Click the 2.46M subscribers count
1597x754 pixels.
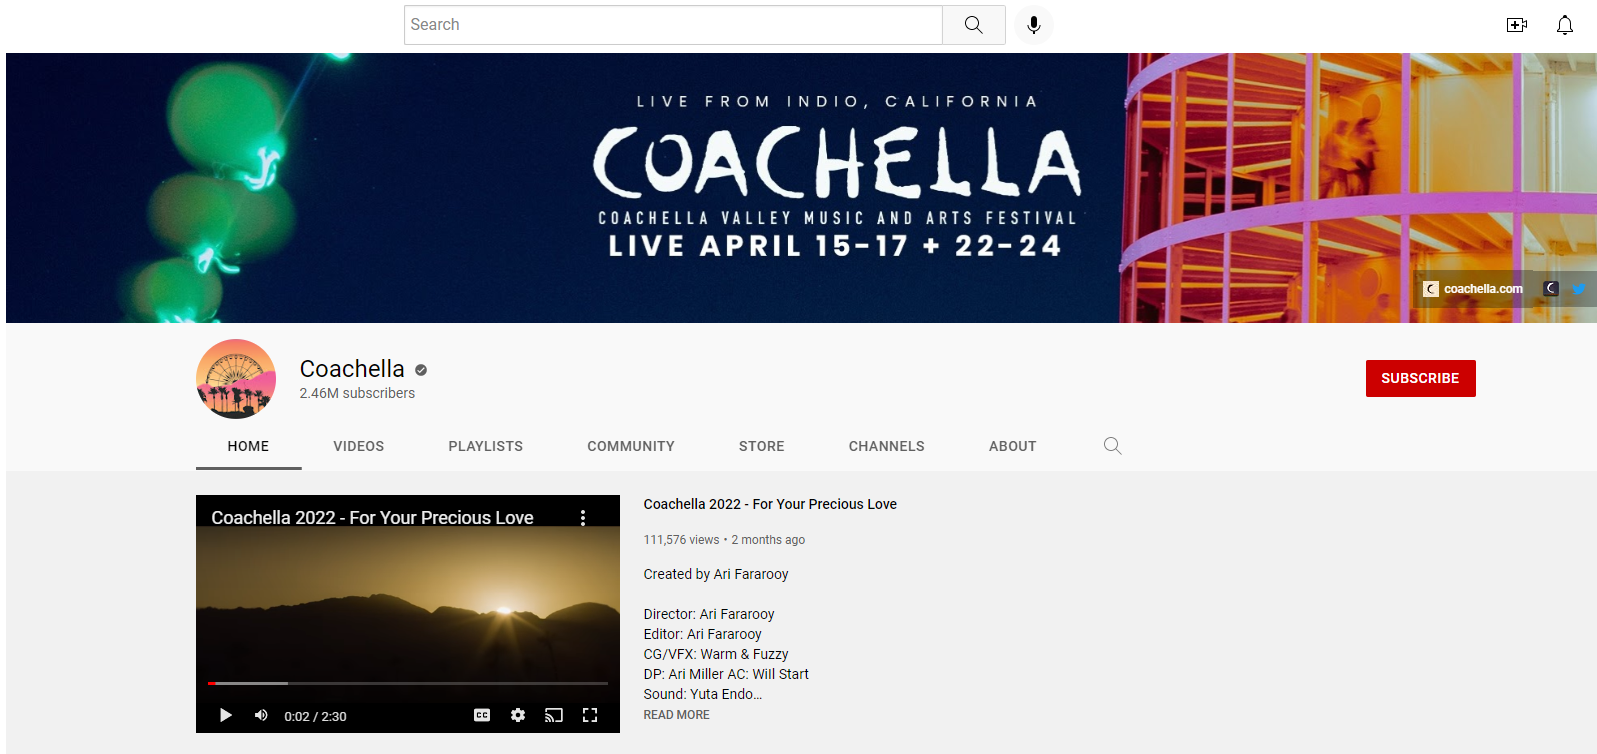tap(357, 393)
